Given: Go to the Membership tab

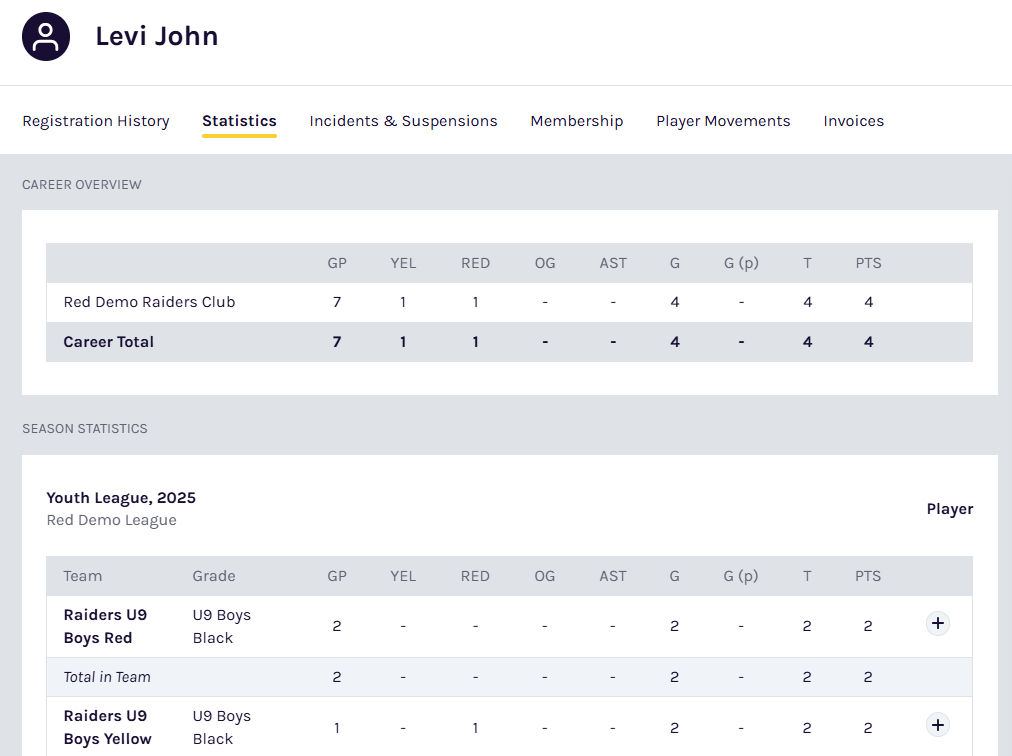Looking at the screenshot, I should tap(576, 121).
